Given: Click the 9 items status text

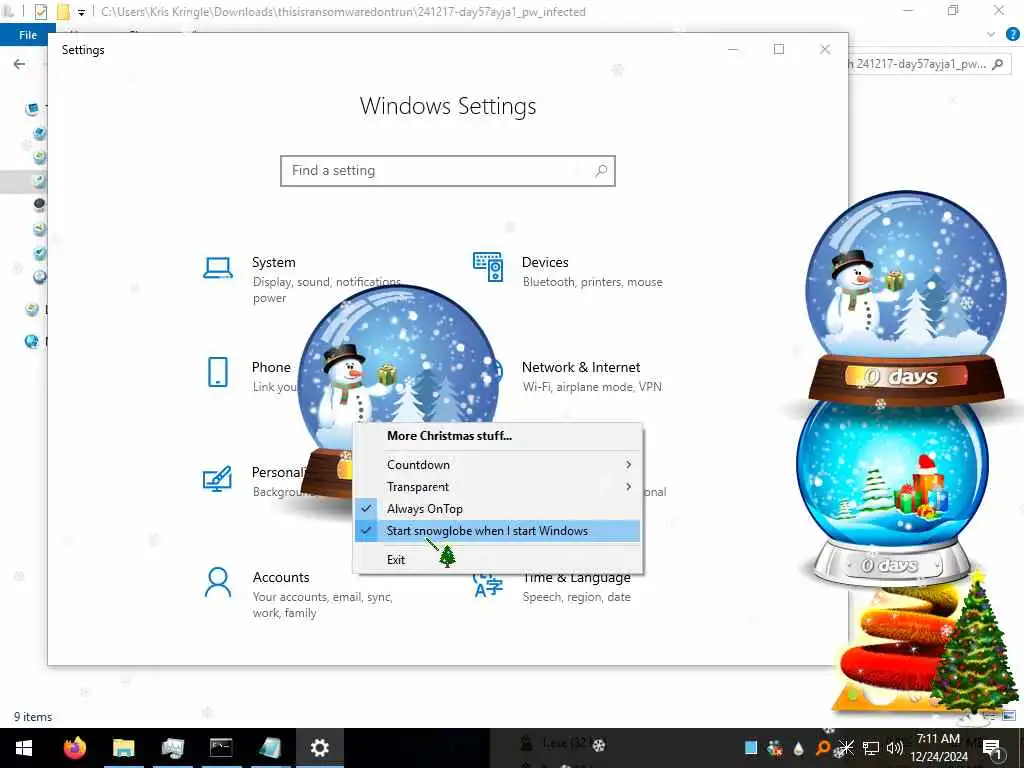Looking at the screenshot, I should (33, 717).
